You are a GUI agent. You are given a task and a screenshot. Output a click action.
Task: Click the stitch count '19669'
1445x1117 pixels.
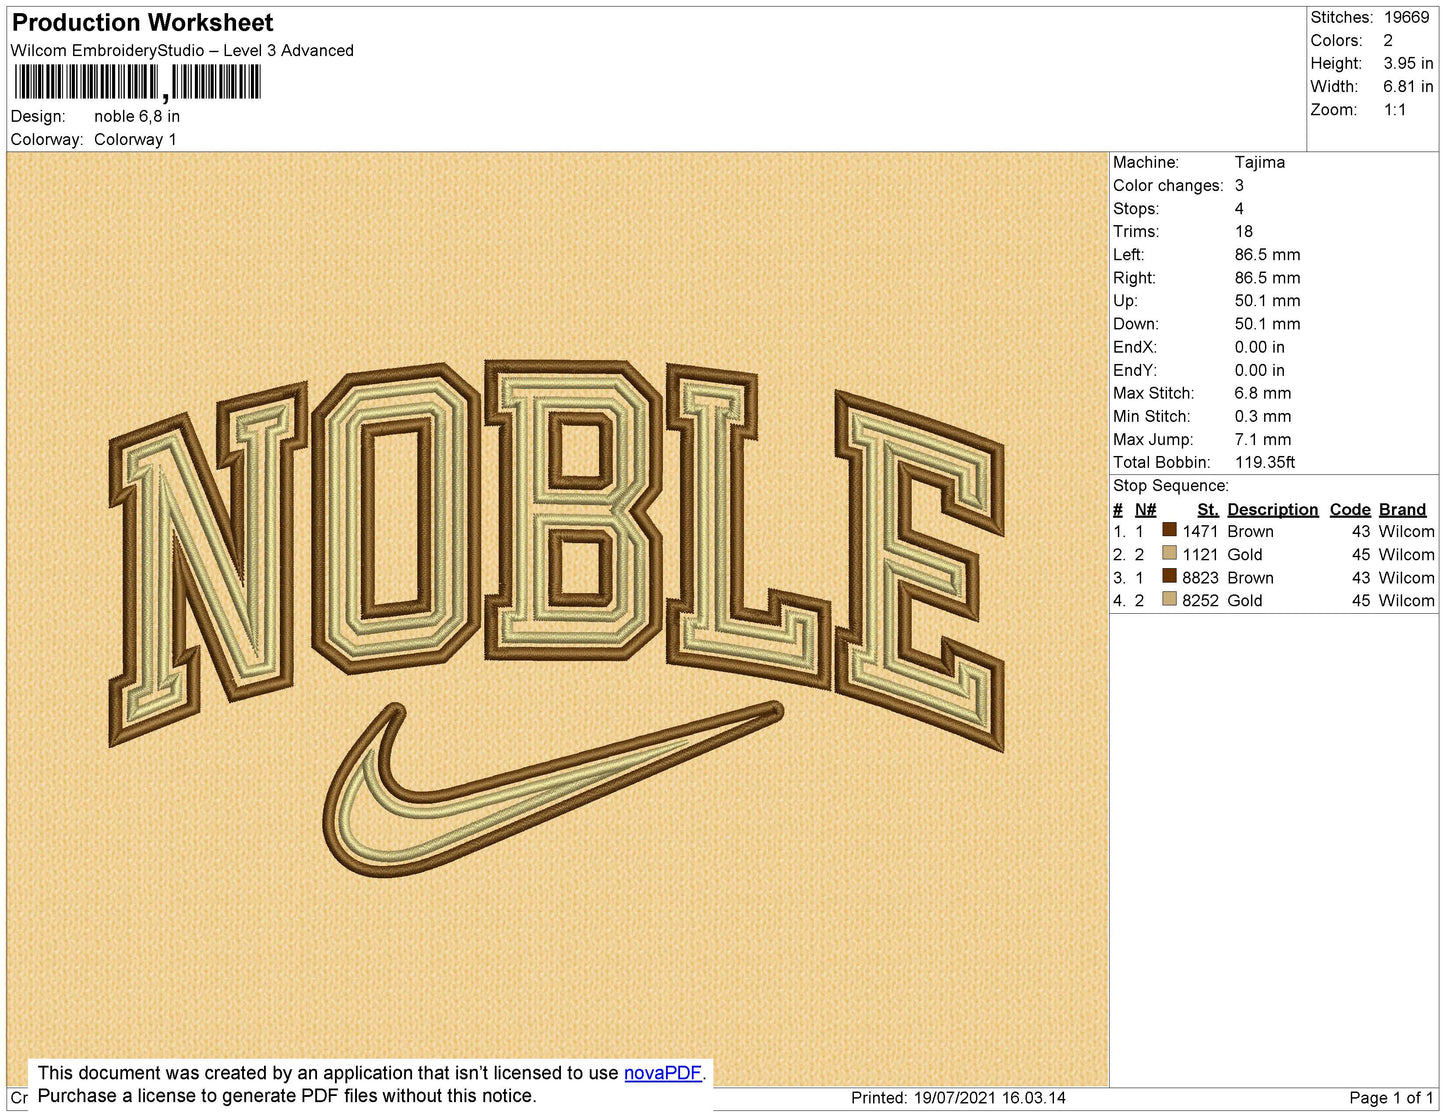tap(1406, 17)
